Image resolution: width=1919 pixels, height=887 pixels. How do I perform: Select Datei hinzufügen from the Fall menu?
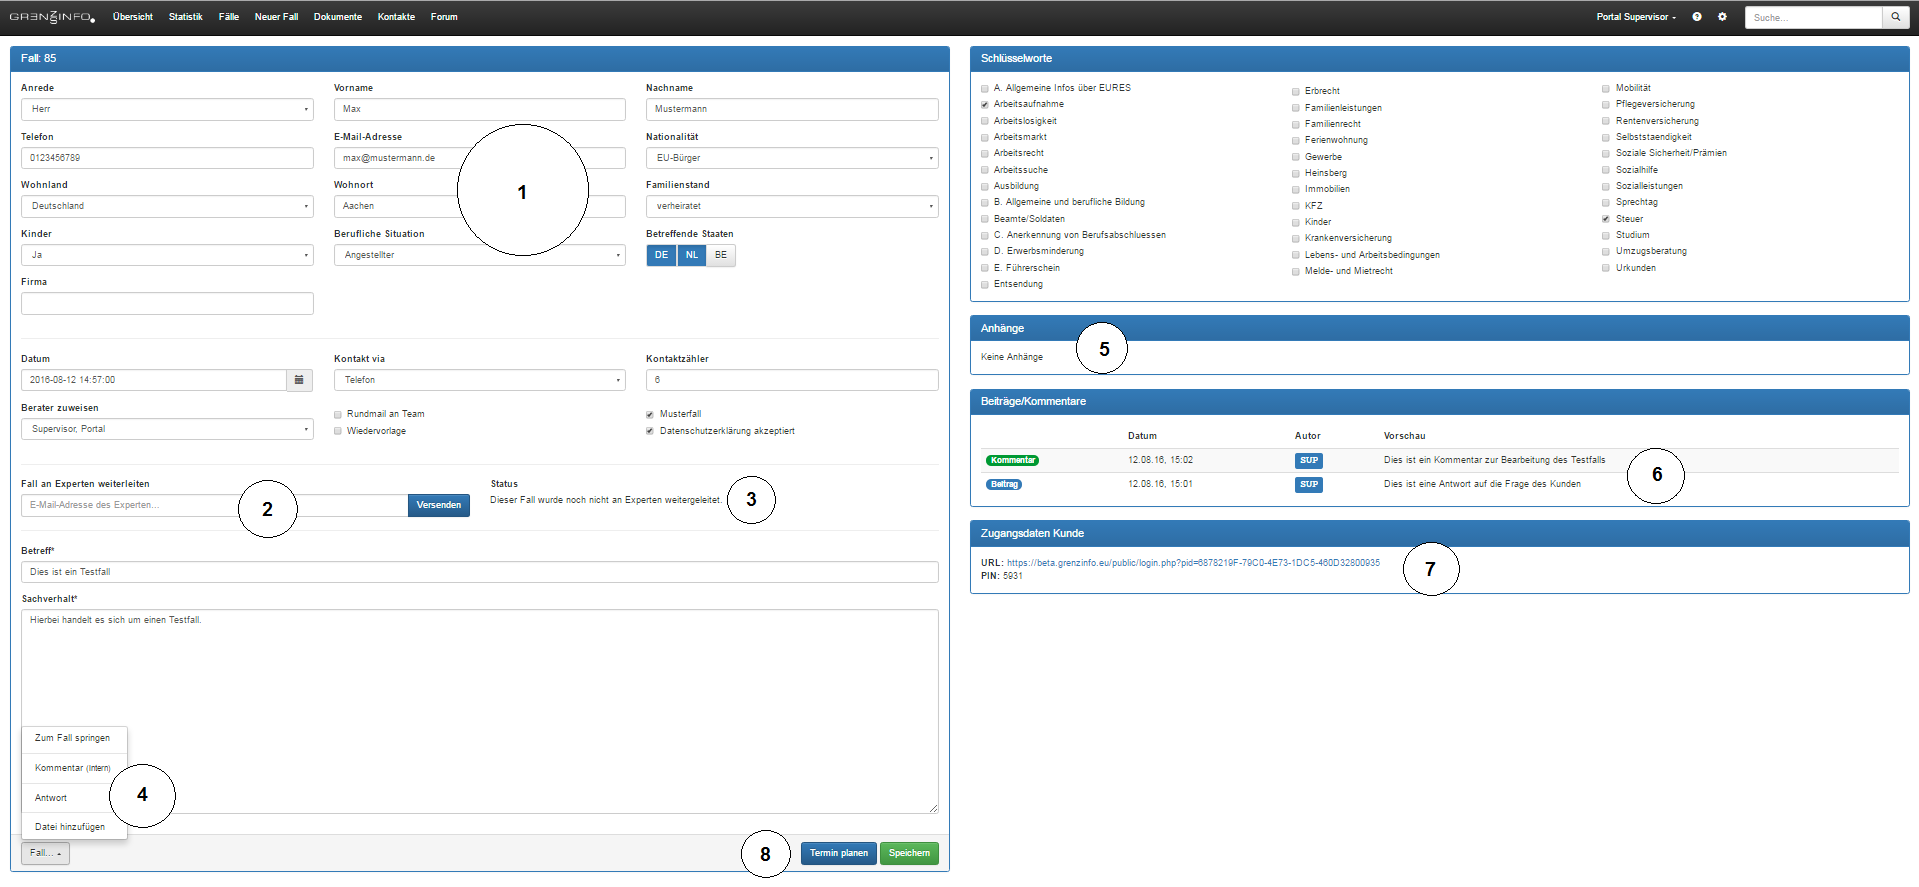pyautogui.click(x=70, y=827)
